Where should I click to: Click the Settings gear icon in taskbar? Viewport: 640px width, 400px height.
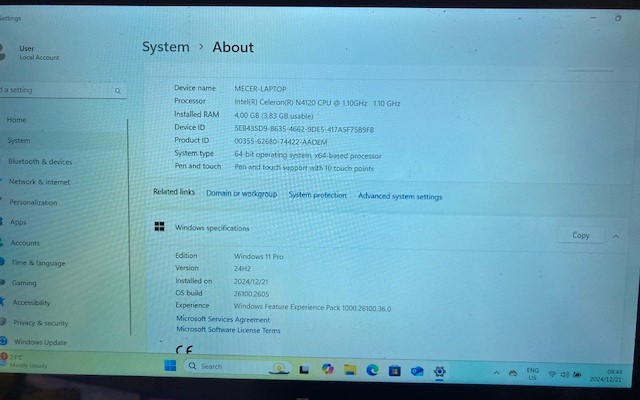pos(440,370)
